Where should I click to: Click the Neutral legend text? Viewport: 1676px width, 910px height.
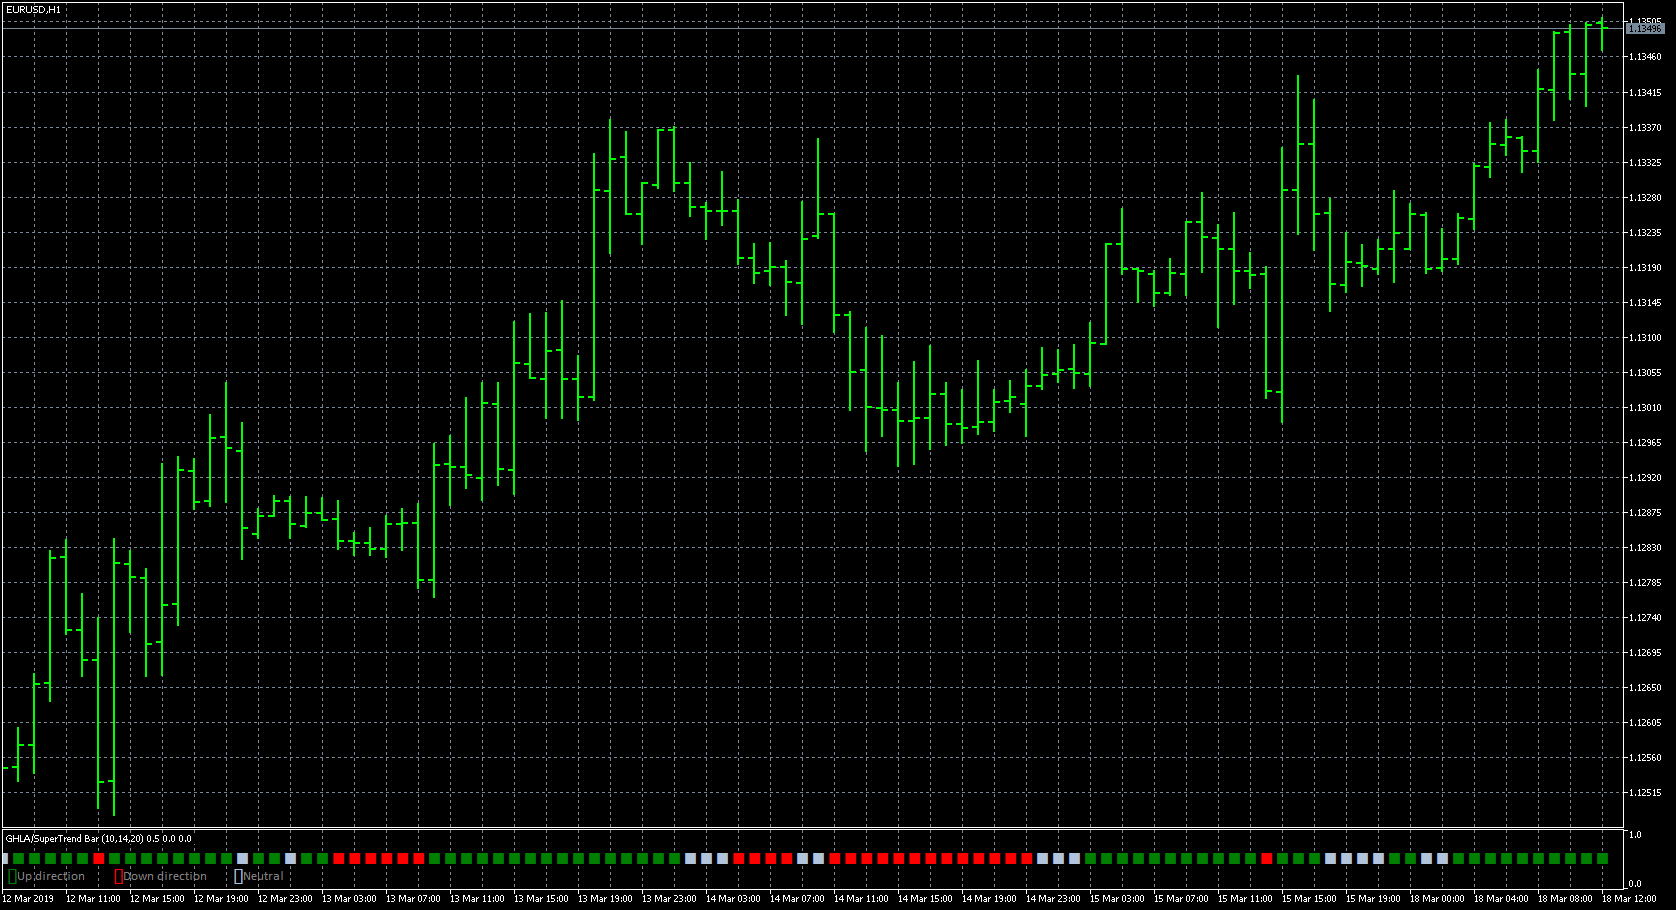[264, 876]
